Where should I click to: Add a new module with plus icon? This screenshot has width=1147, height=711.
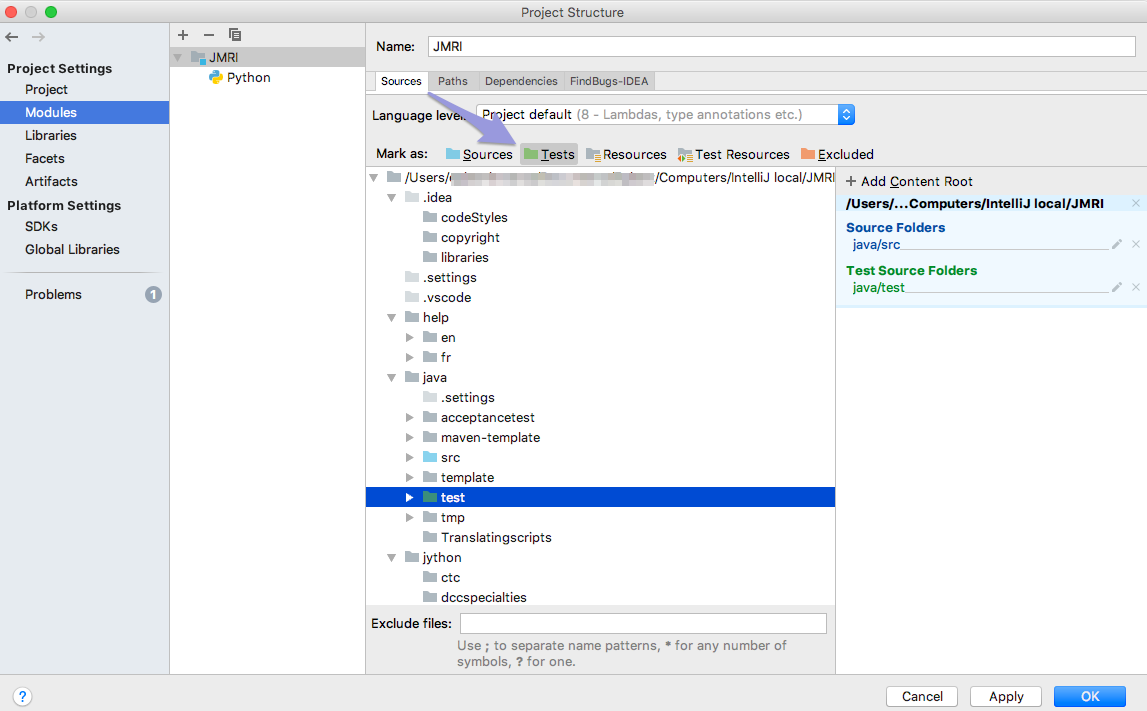click(x=183, y=34)
